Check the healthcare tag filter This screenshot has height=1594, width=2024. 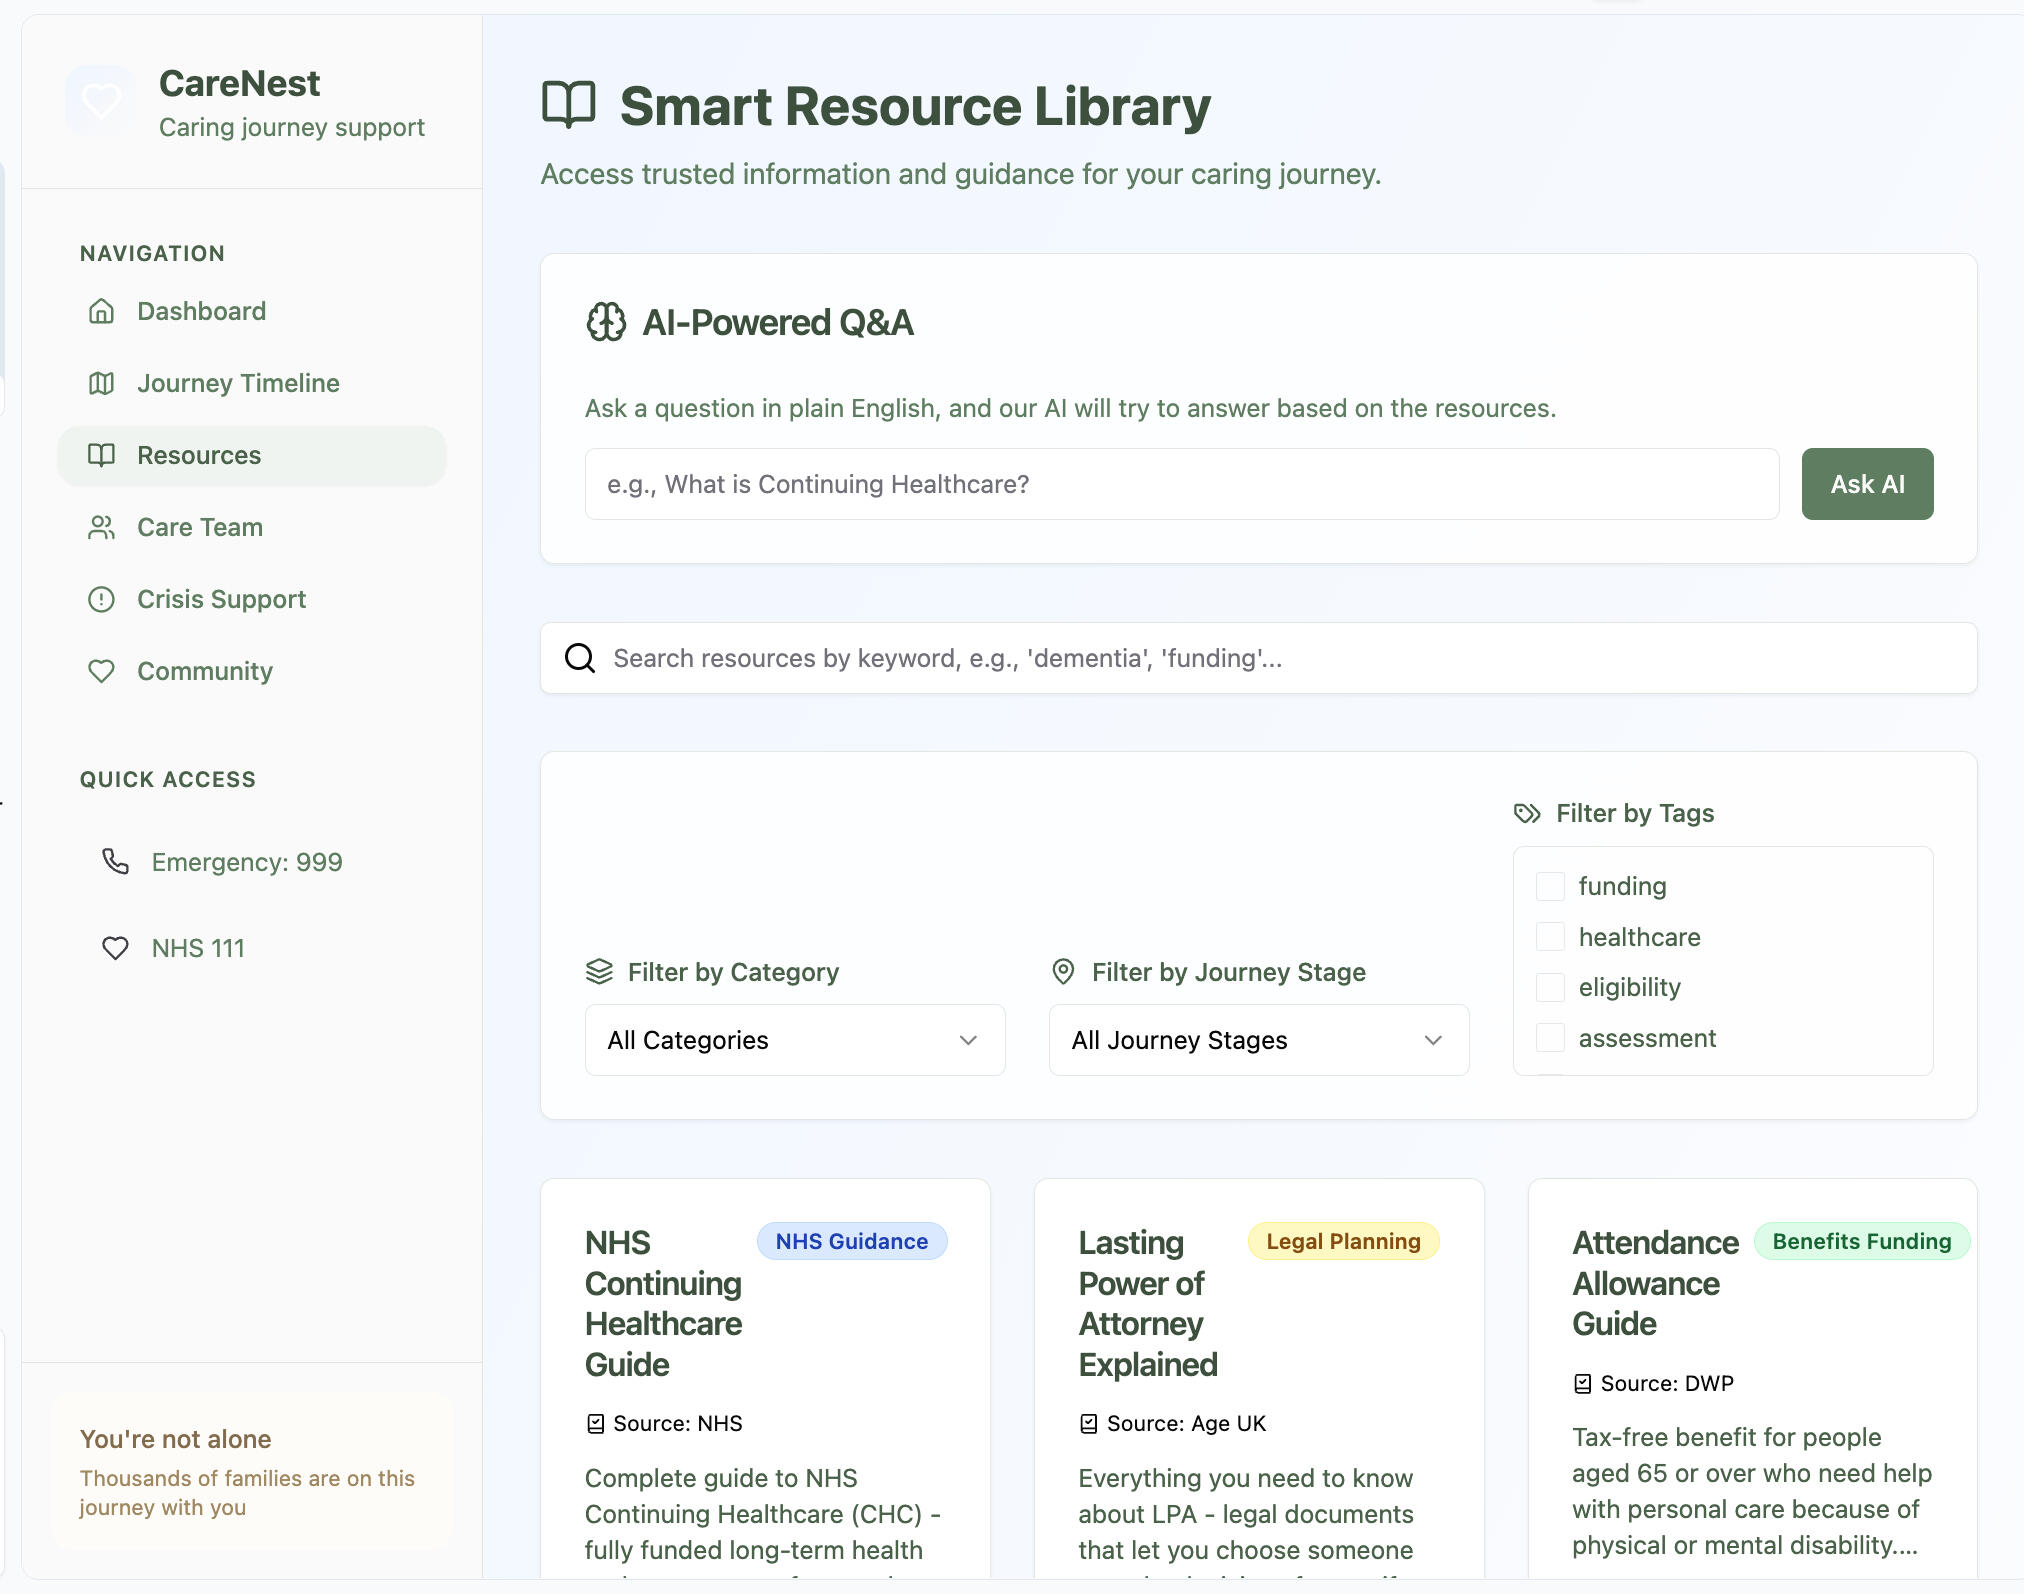(x=1550, y=937)
